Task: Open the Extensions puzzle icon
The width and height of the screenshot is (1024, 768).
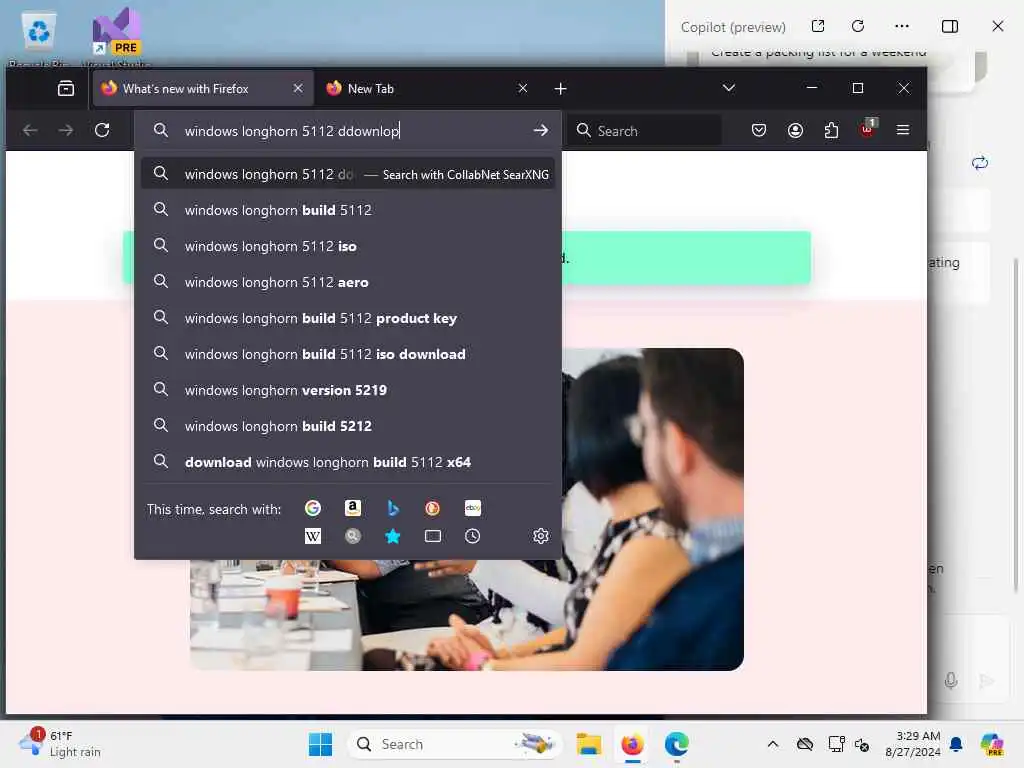Action: pos(831,131)
